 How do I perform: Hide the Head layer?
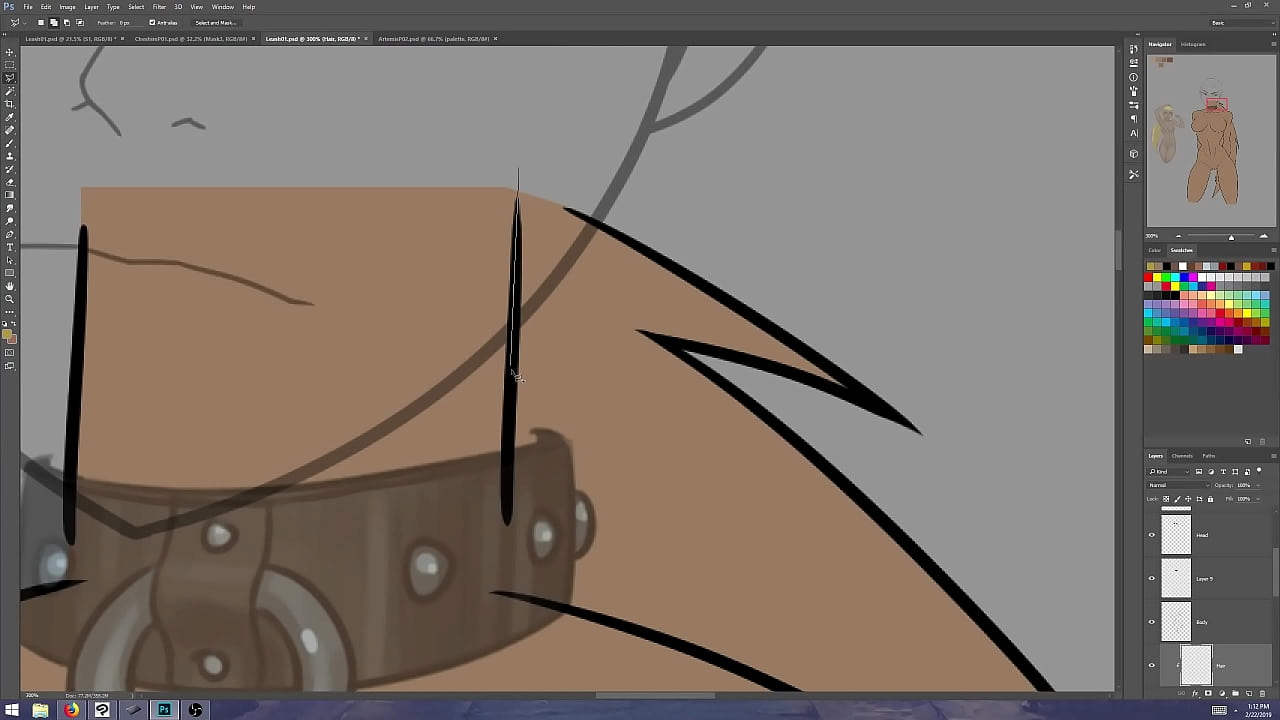click(x=1151, y=535)
